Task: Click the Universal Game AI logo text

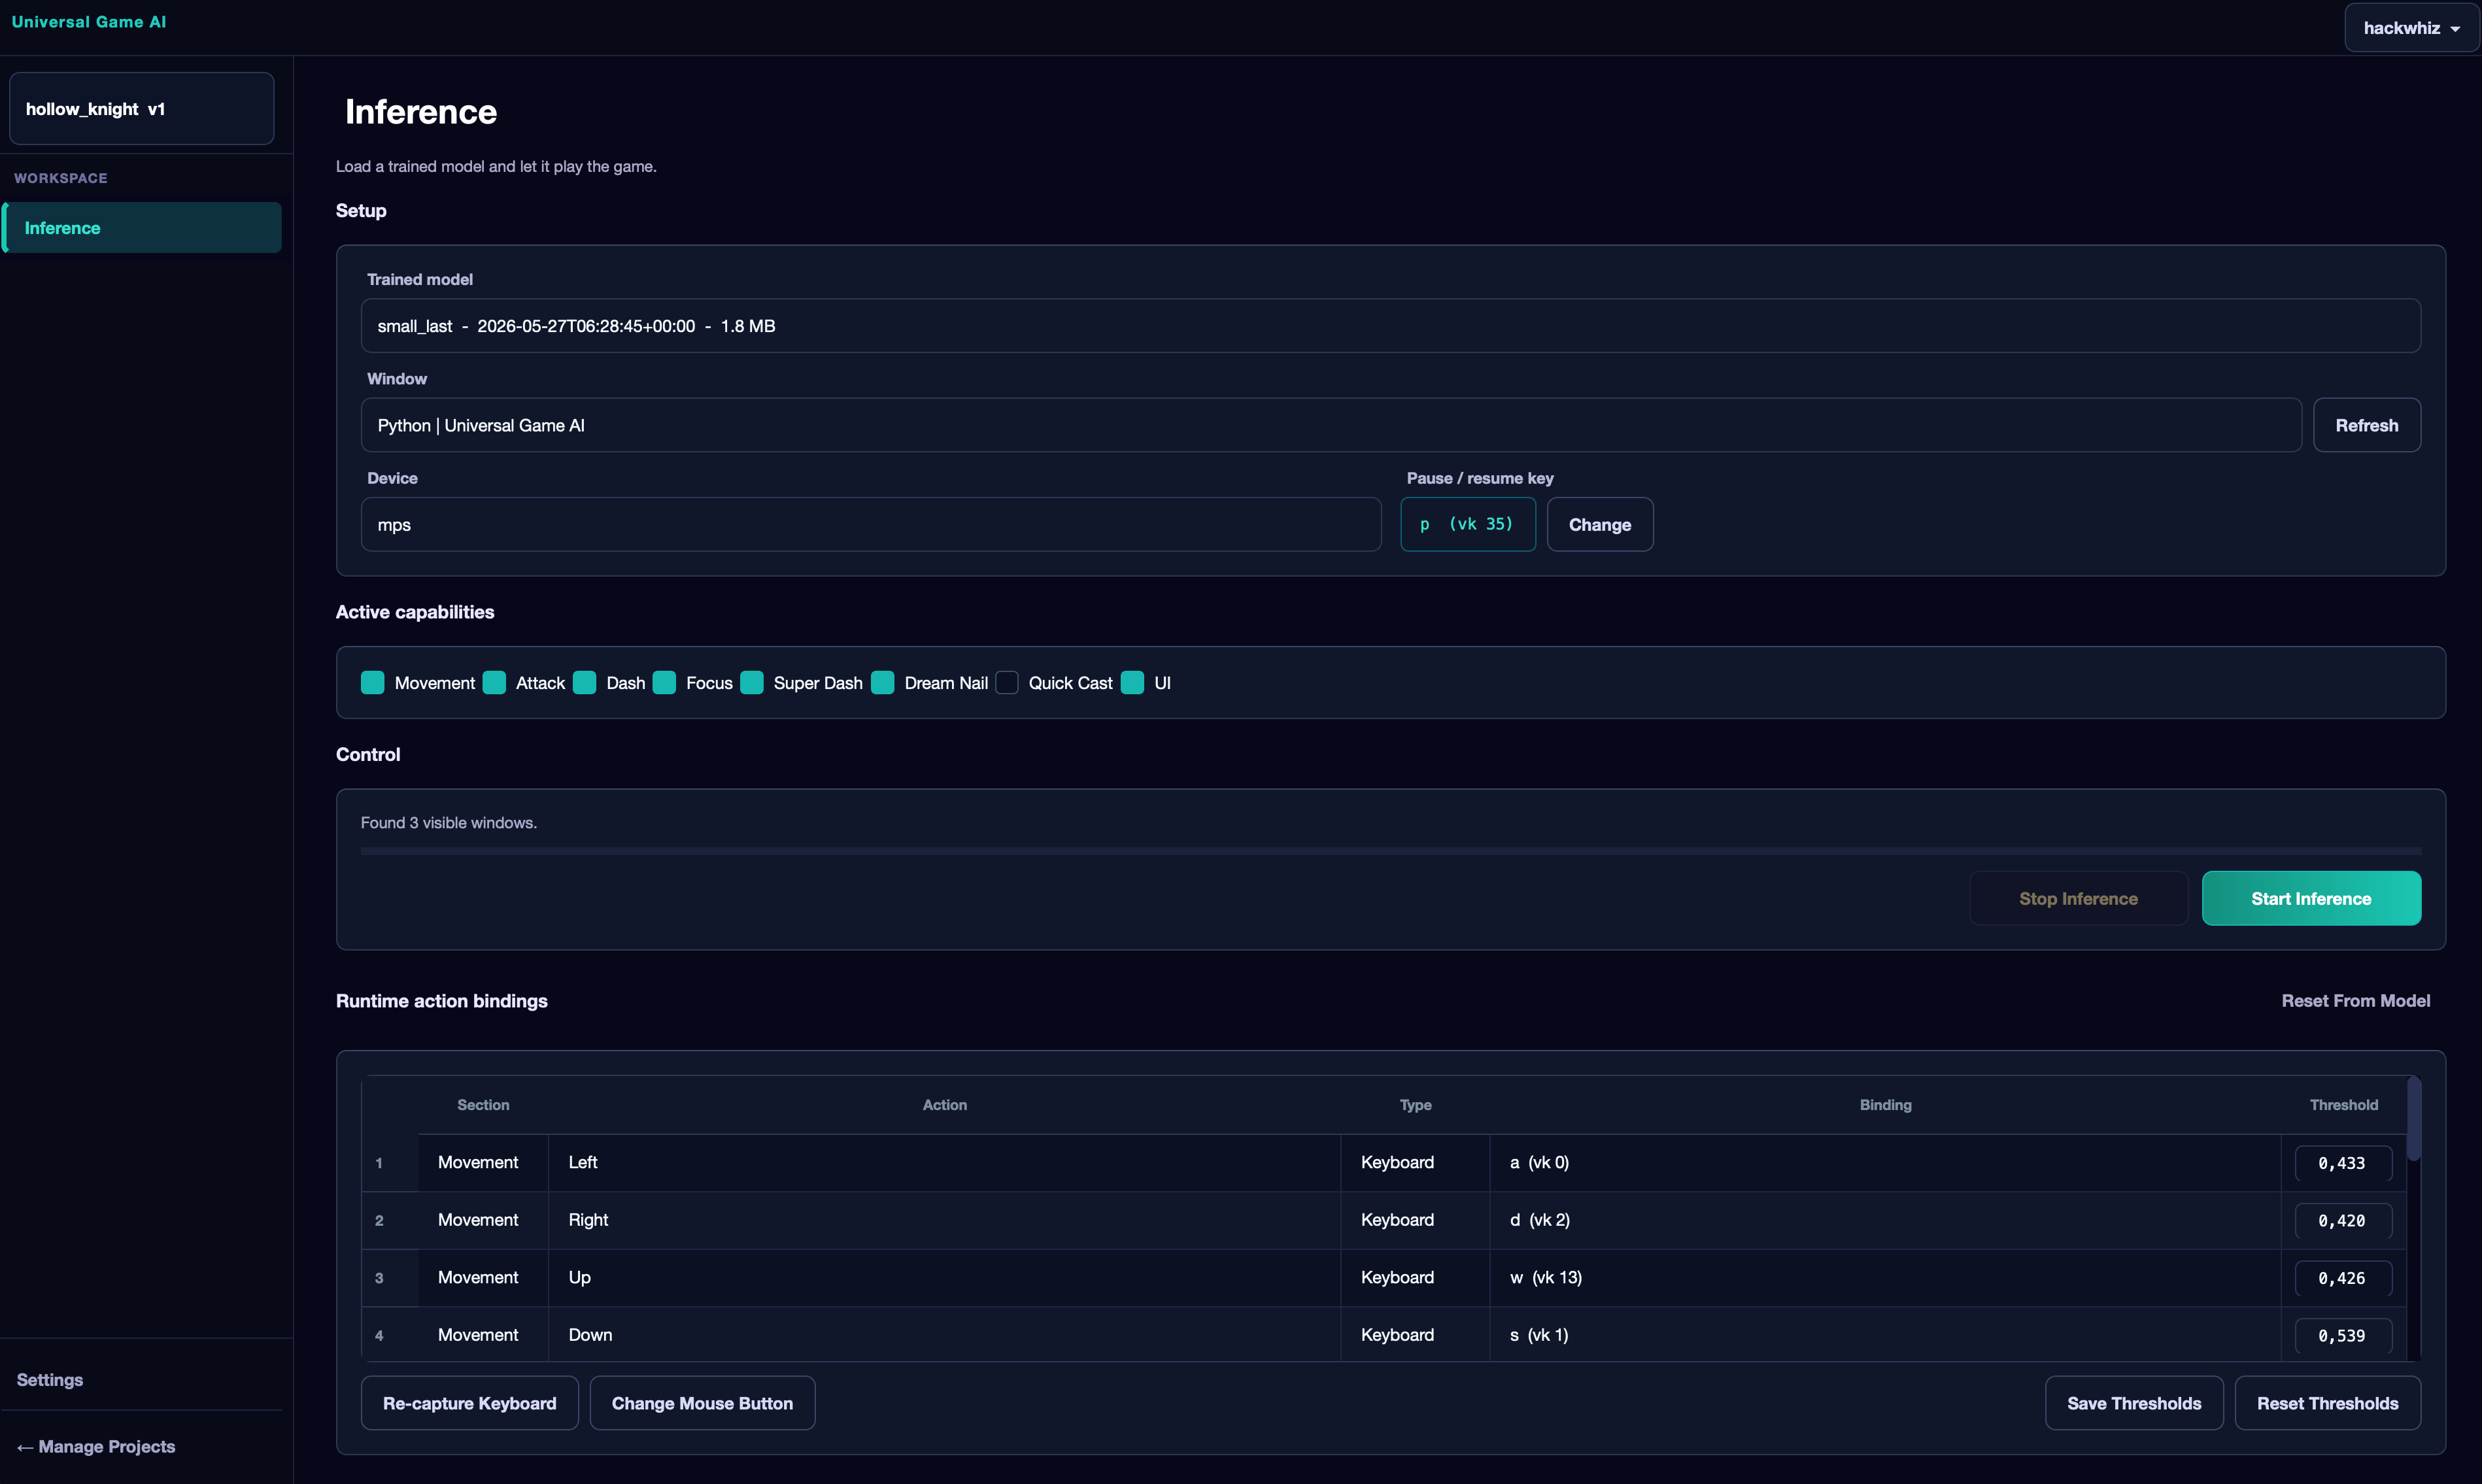Action: pos(89,22)
